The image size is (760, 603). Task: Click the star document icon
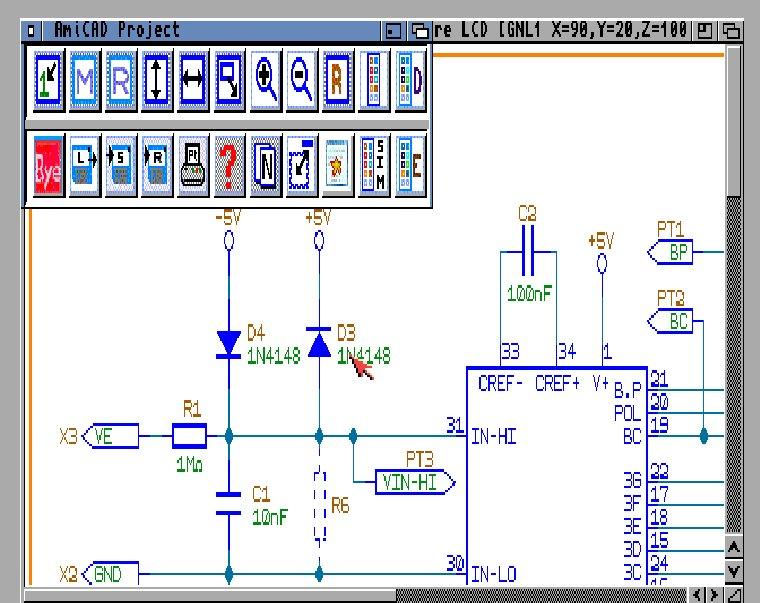(337, 163)
